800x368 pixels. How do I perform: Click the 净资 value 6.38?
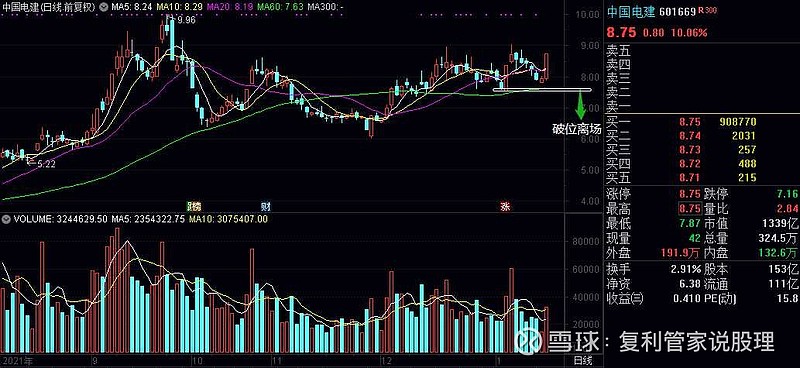[689, 284]
